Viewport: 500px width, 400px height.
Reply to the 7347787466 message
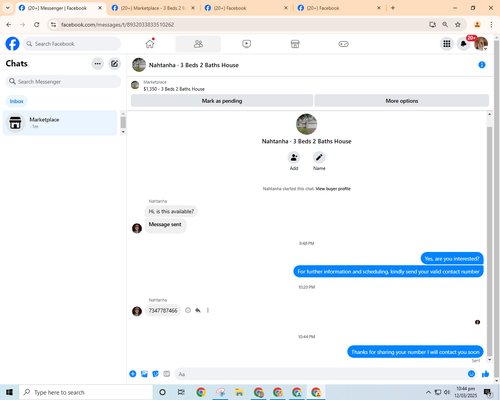coord(198,310)
